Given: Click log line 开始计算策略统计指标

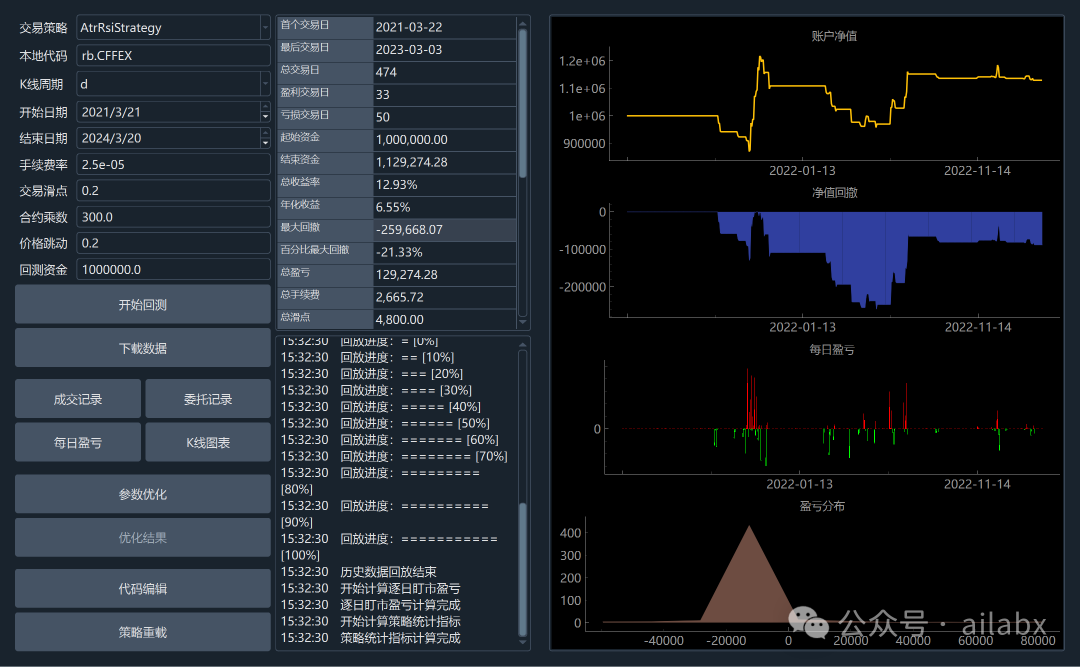Looking at the screenshot, I should click(371, 622).
